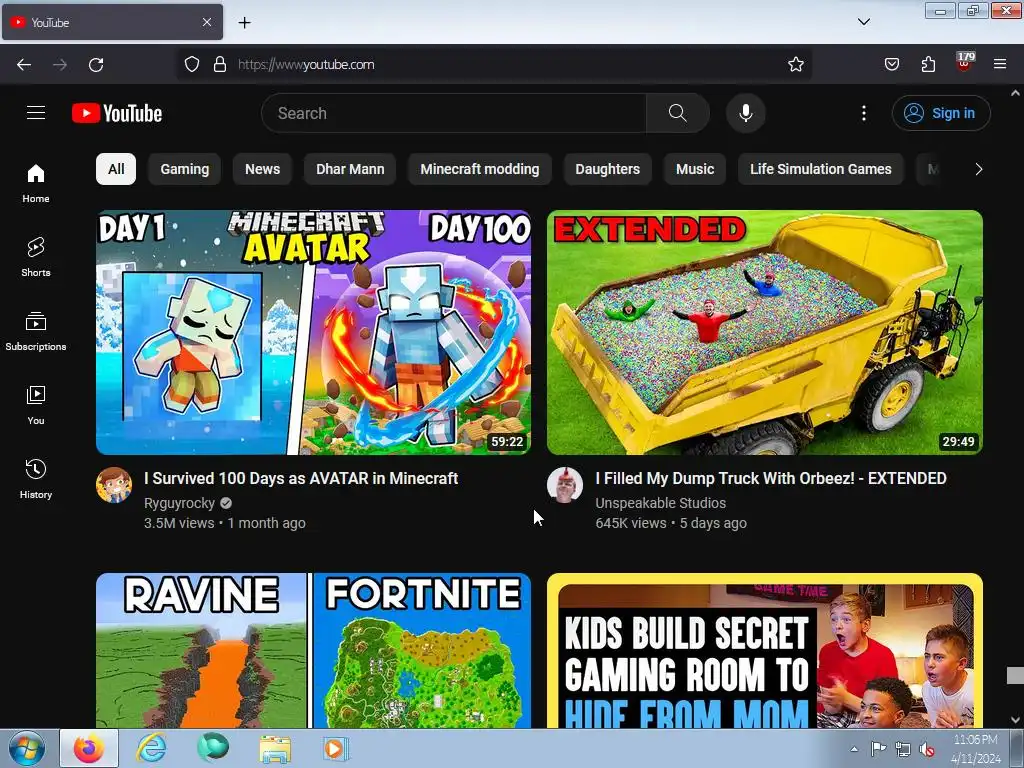Screen dimensions: 1024x768
Task: Open 'I Filled My Dump Truck With Orbeez' title
Action: pyautogui.click(x=771, y=478)
